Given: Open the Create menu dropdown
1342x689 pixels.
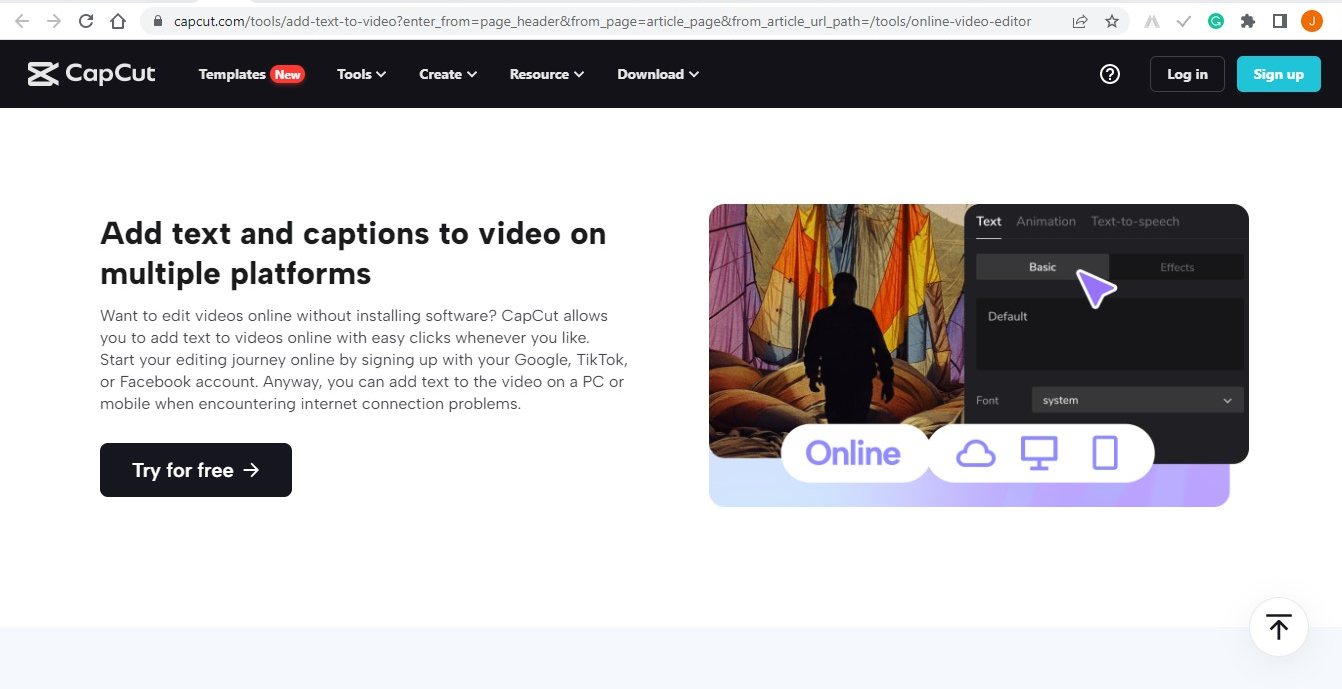Looking at the screenshot, I should coord(446,73).
